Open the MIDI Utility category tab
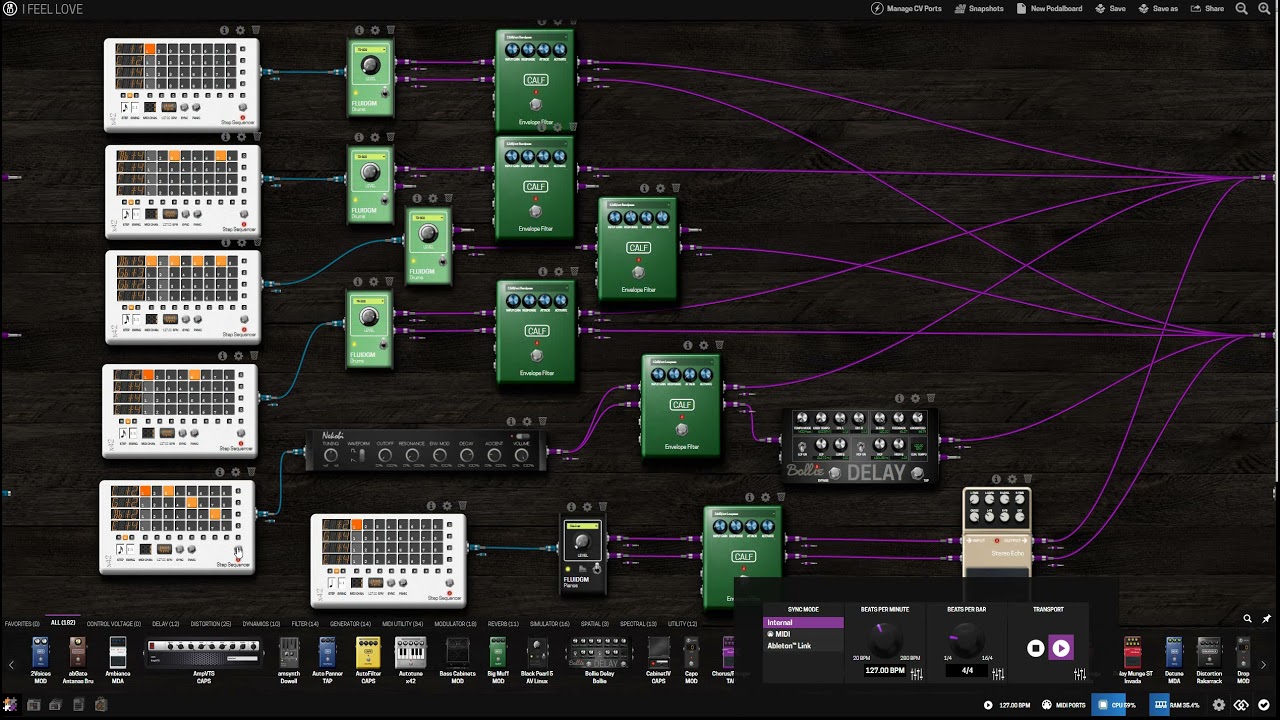 tap(402, 624)
